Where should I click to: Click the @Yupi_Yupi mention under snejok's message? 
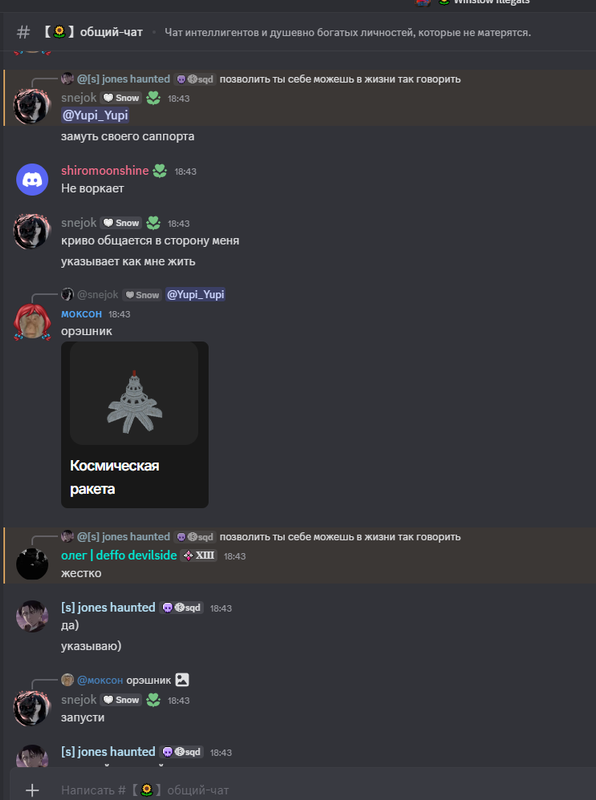[95, 115]
